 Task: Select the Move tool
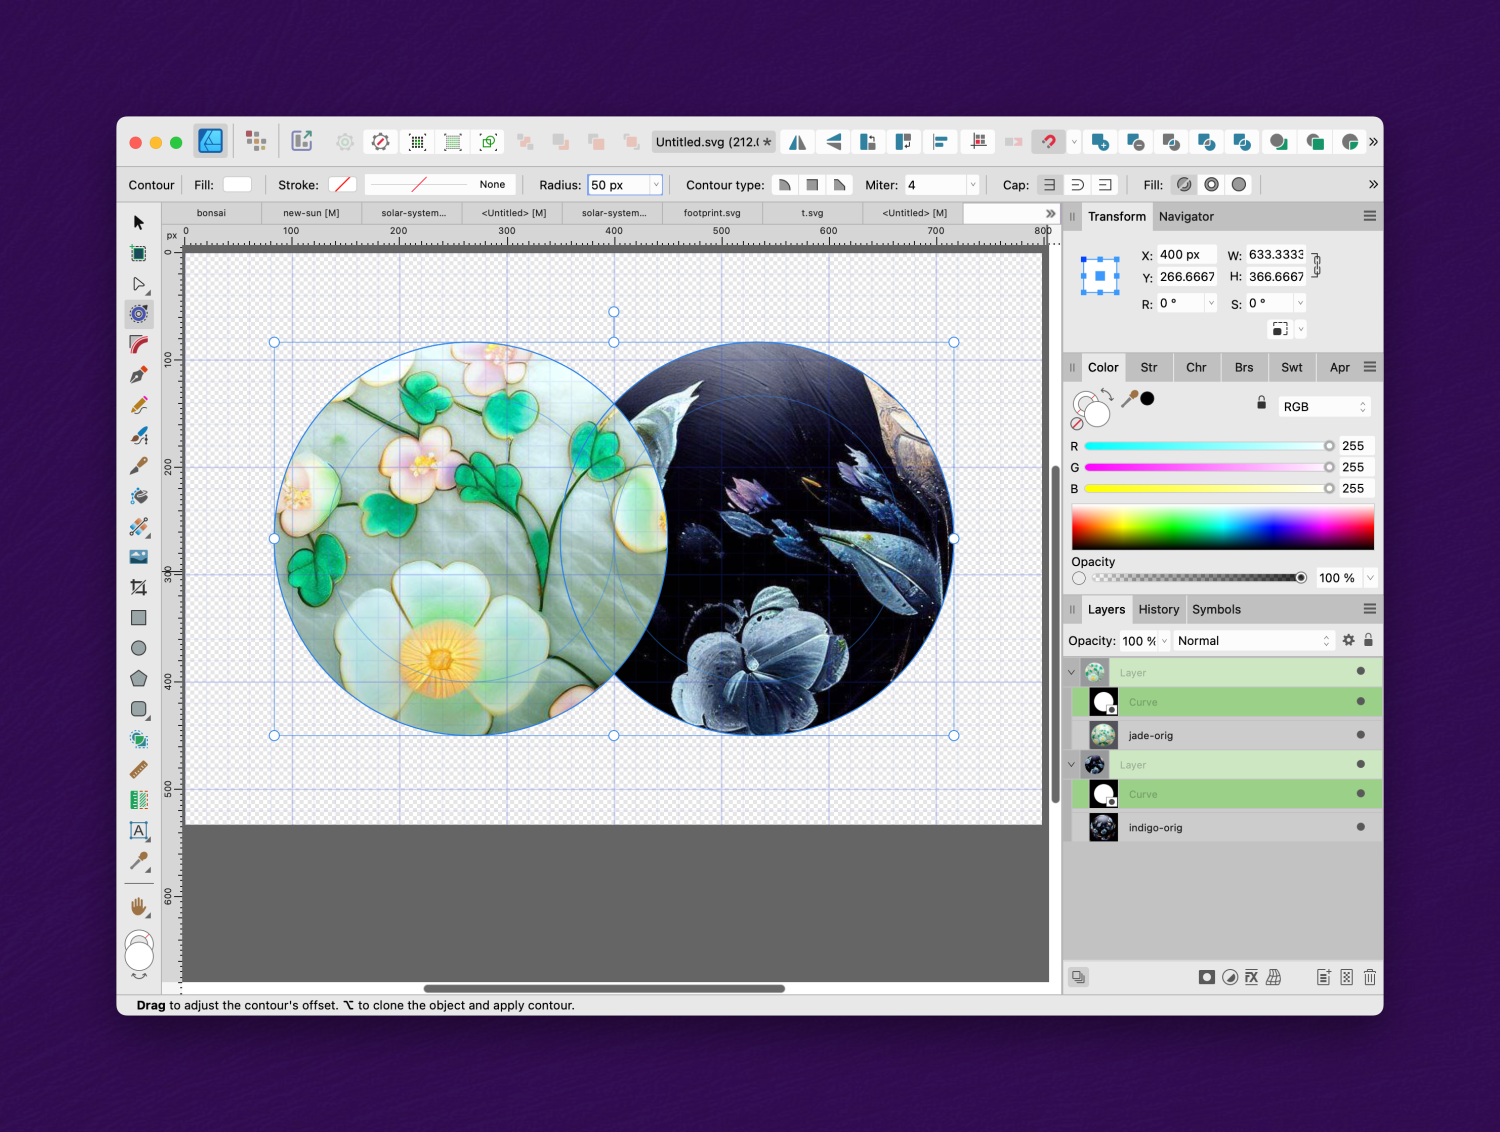139,222
